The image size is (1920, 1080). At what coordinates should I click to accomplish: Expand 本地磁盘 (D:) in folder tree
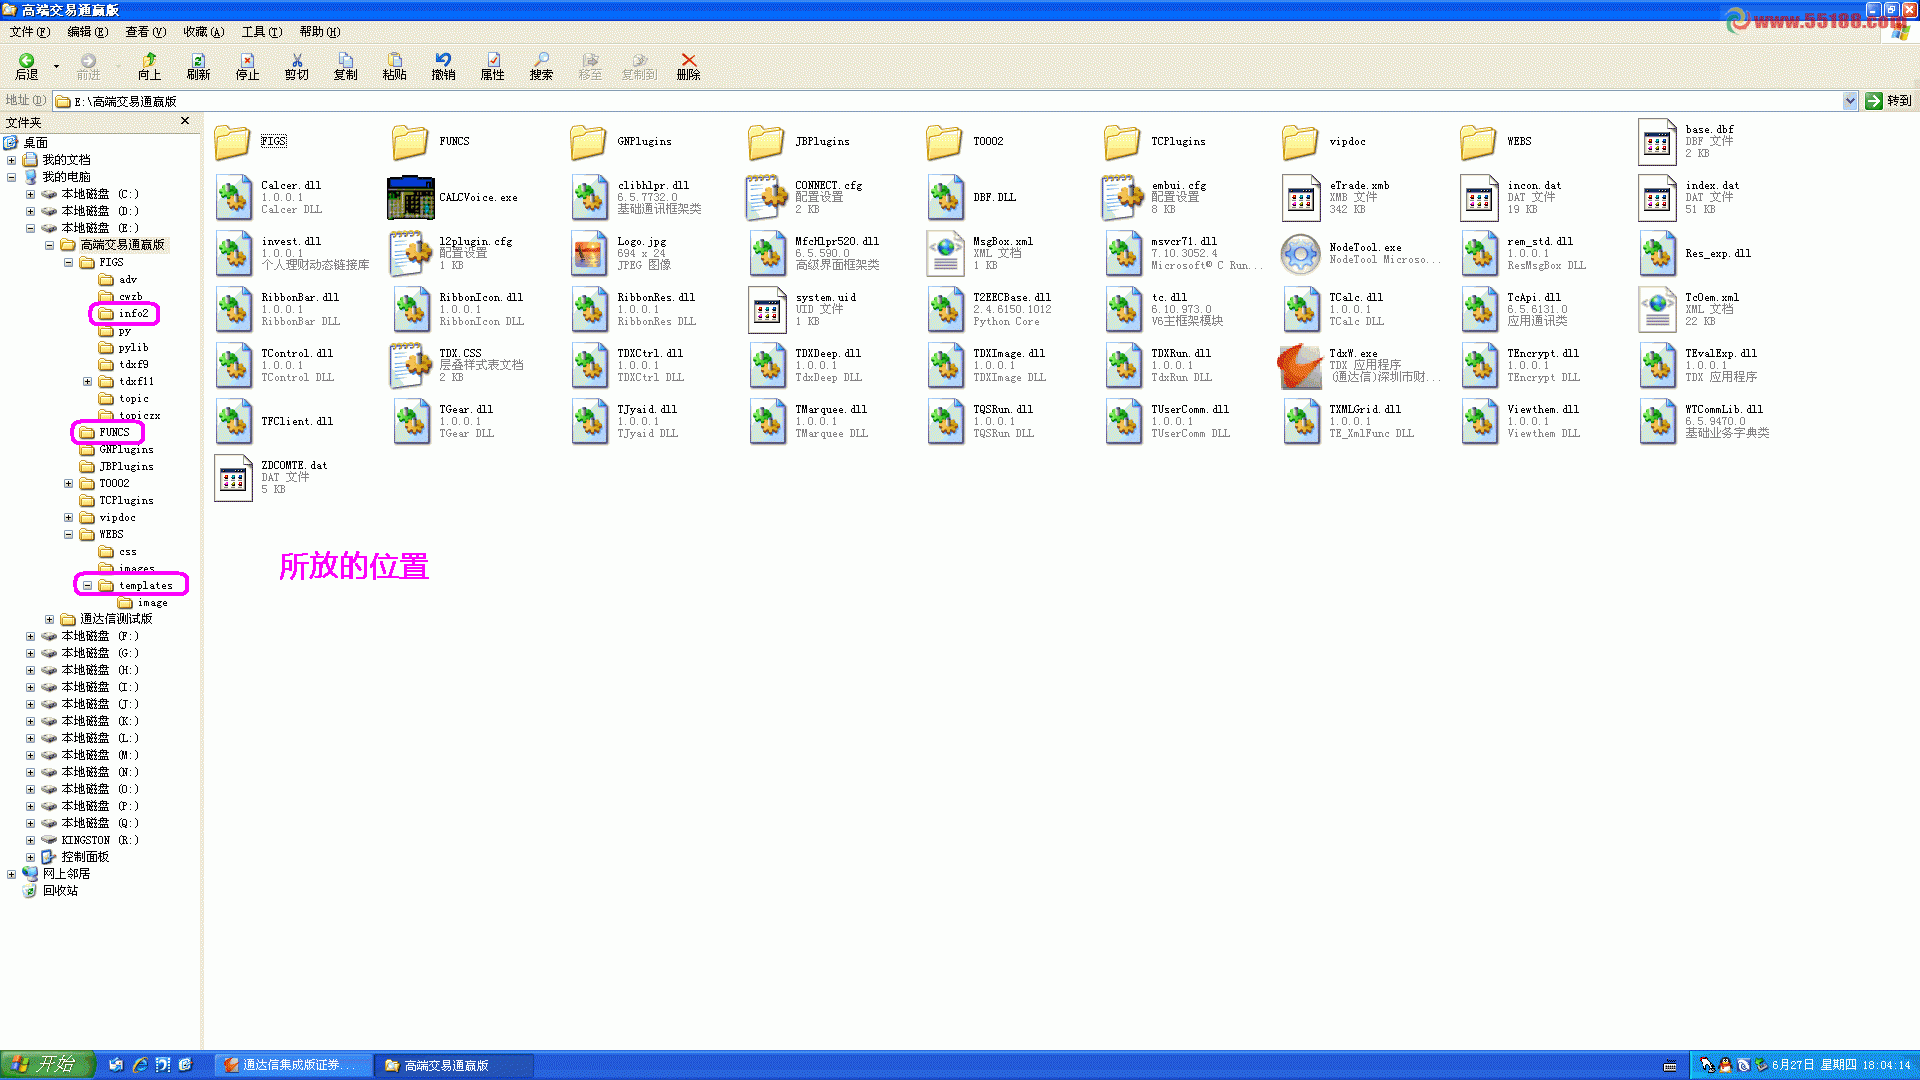tap(30, 211)
